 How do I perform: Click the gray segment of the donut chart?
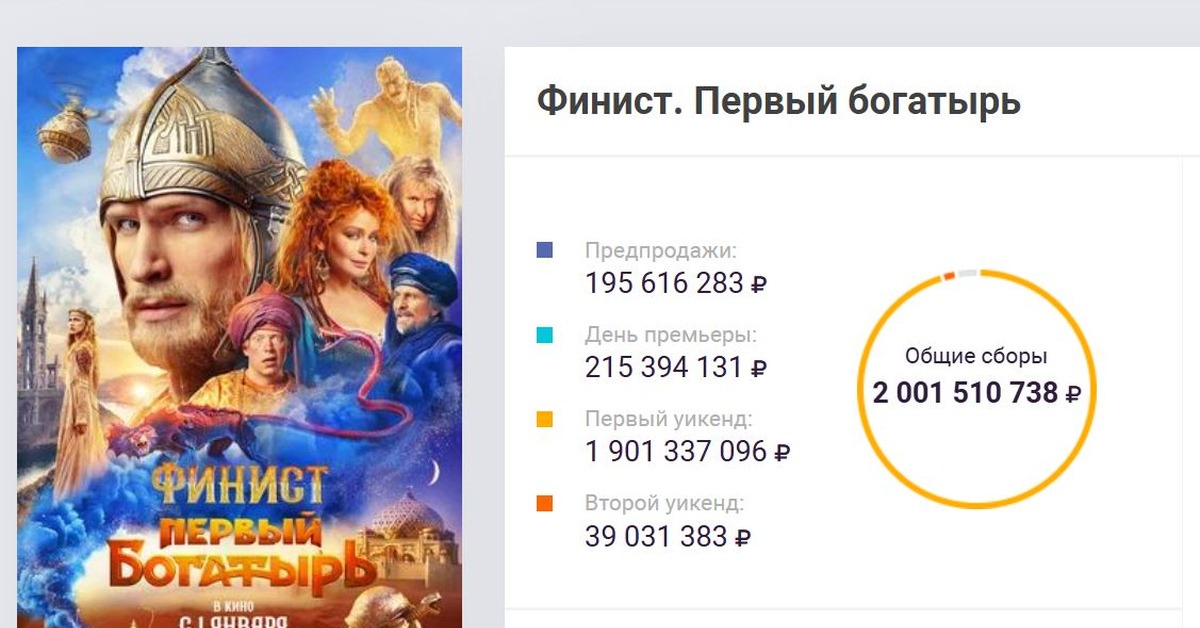click(966, 272)
